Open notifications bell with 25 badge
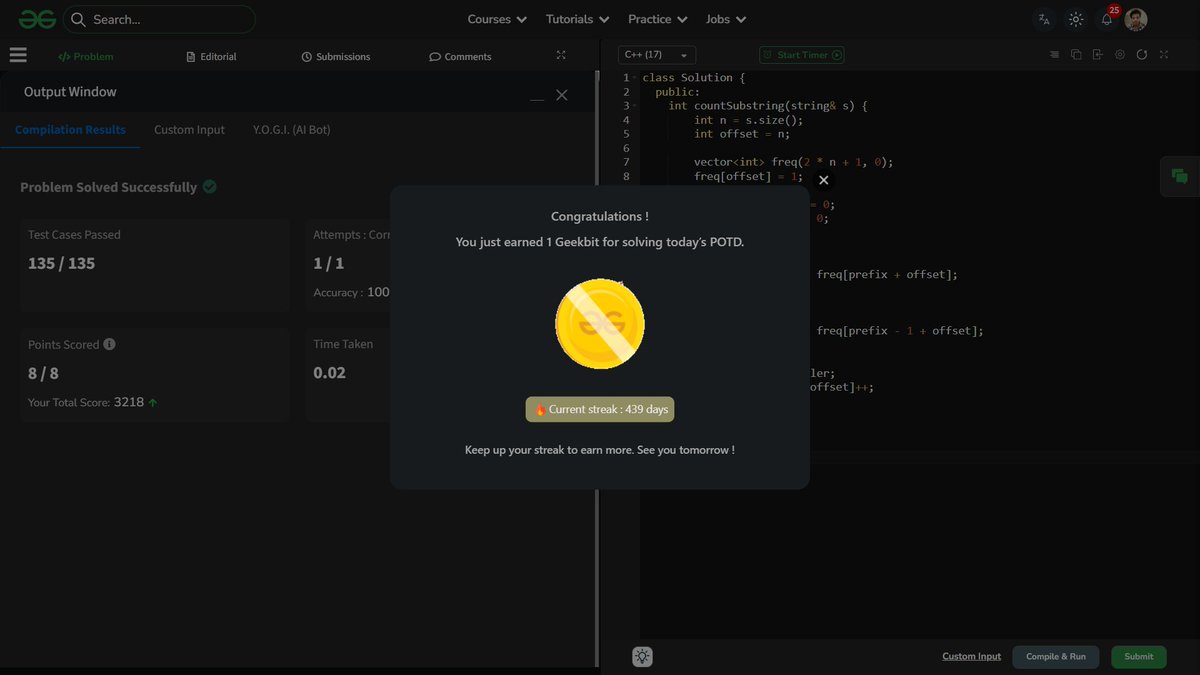Screen dimensions: 1200x675 point(1108,17)
